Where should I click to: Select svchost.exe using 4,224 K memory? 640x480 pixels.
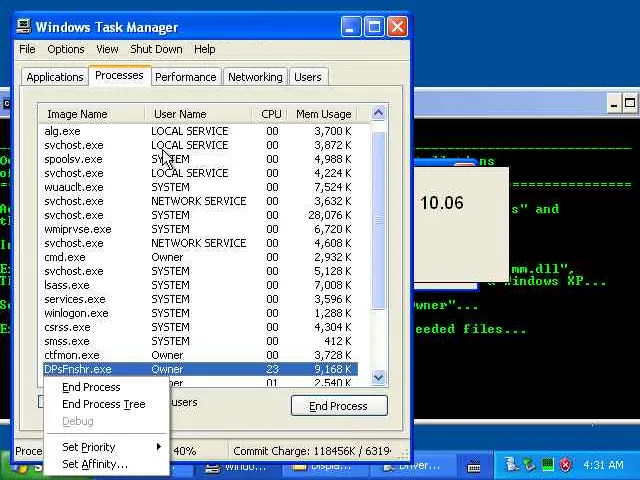(200, 173)
